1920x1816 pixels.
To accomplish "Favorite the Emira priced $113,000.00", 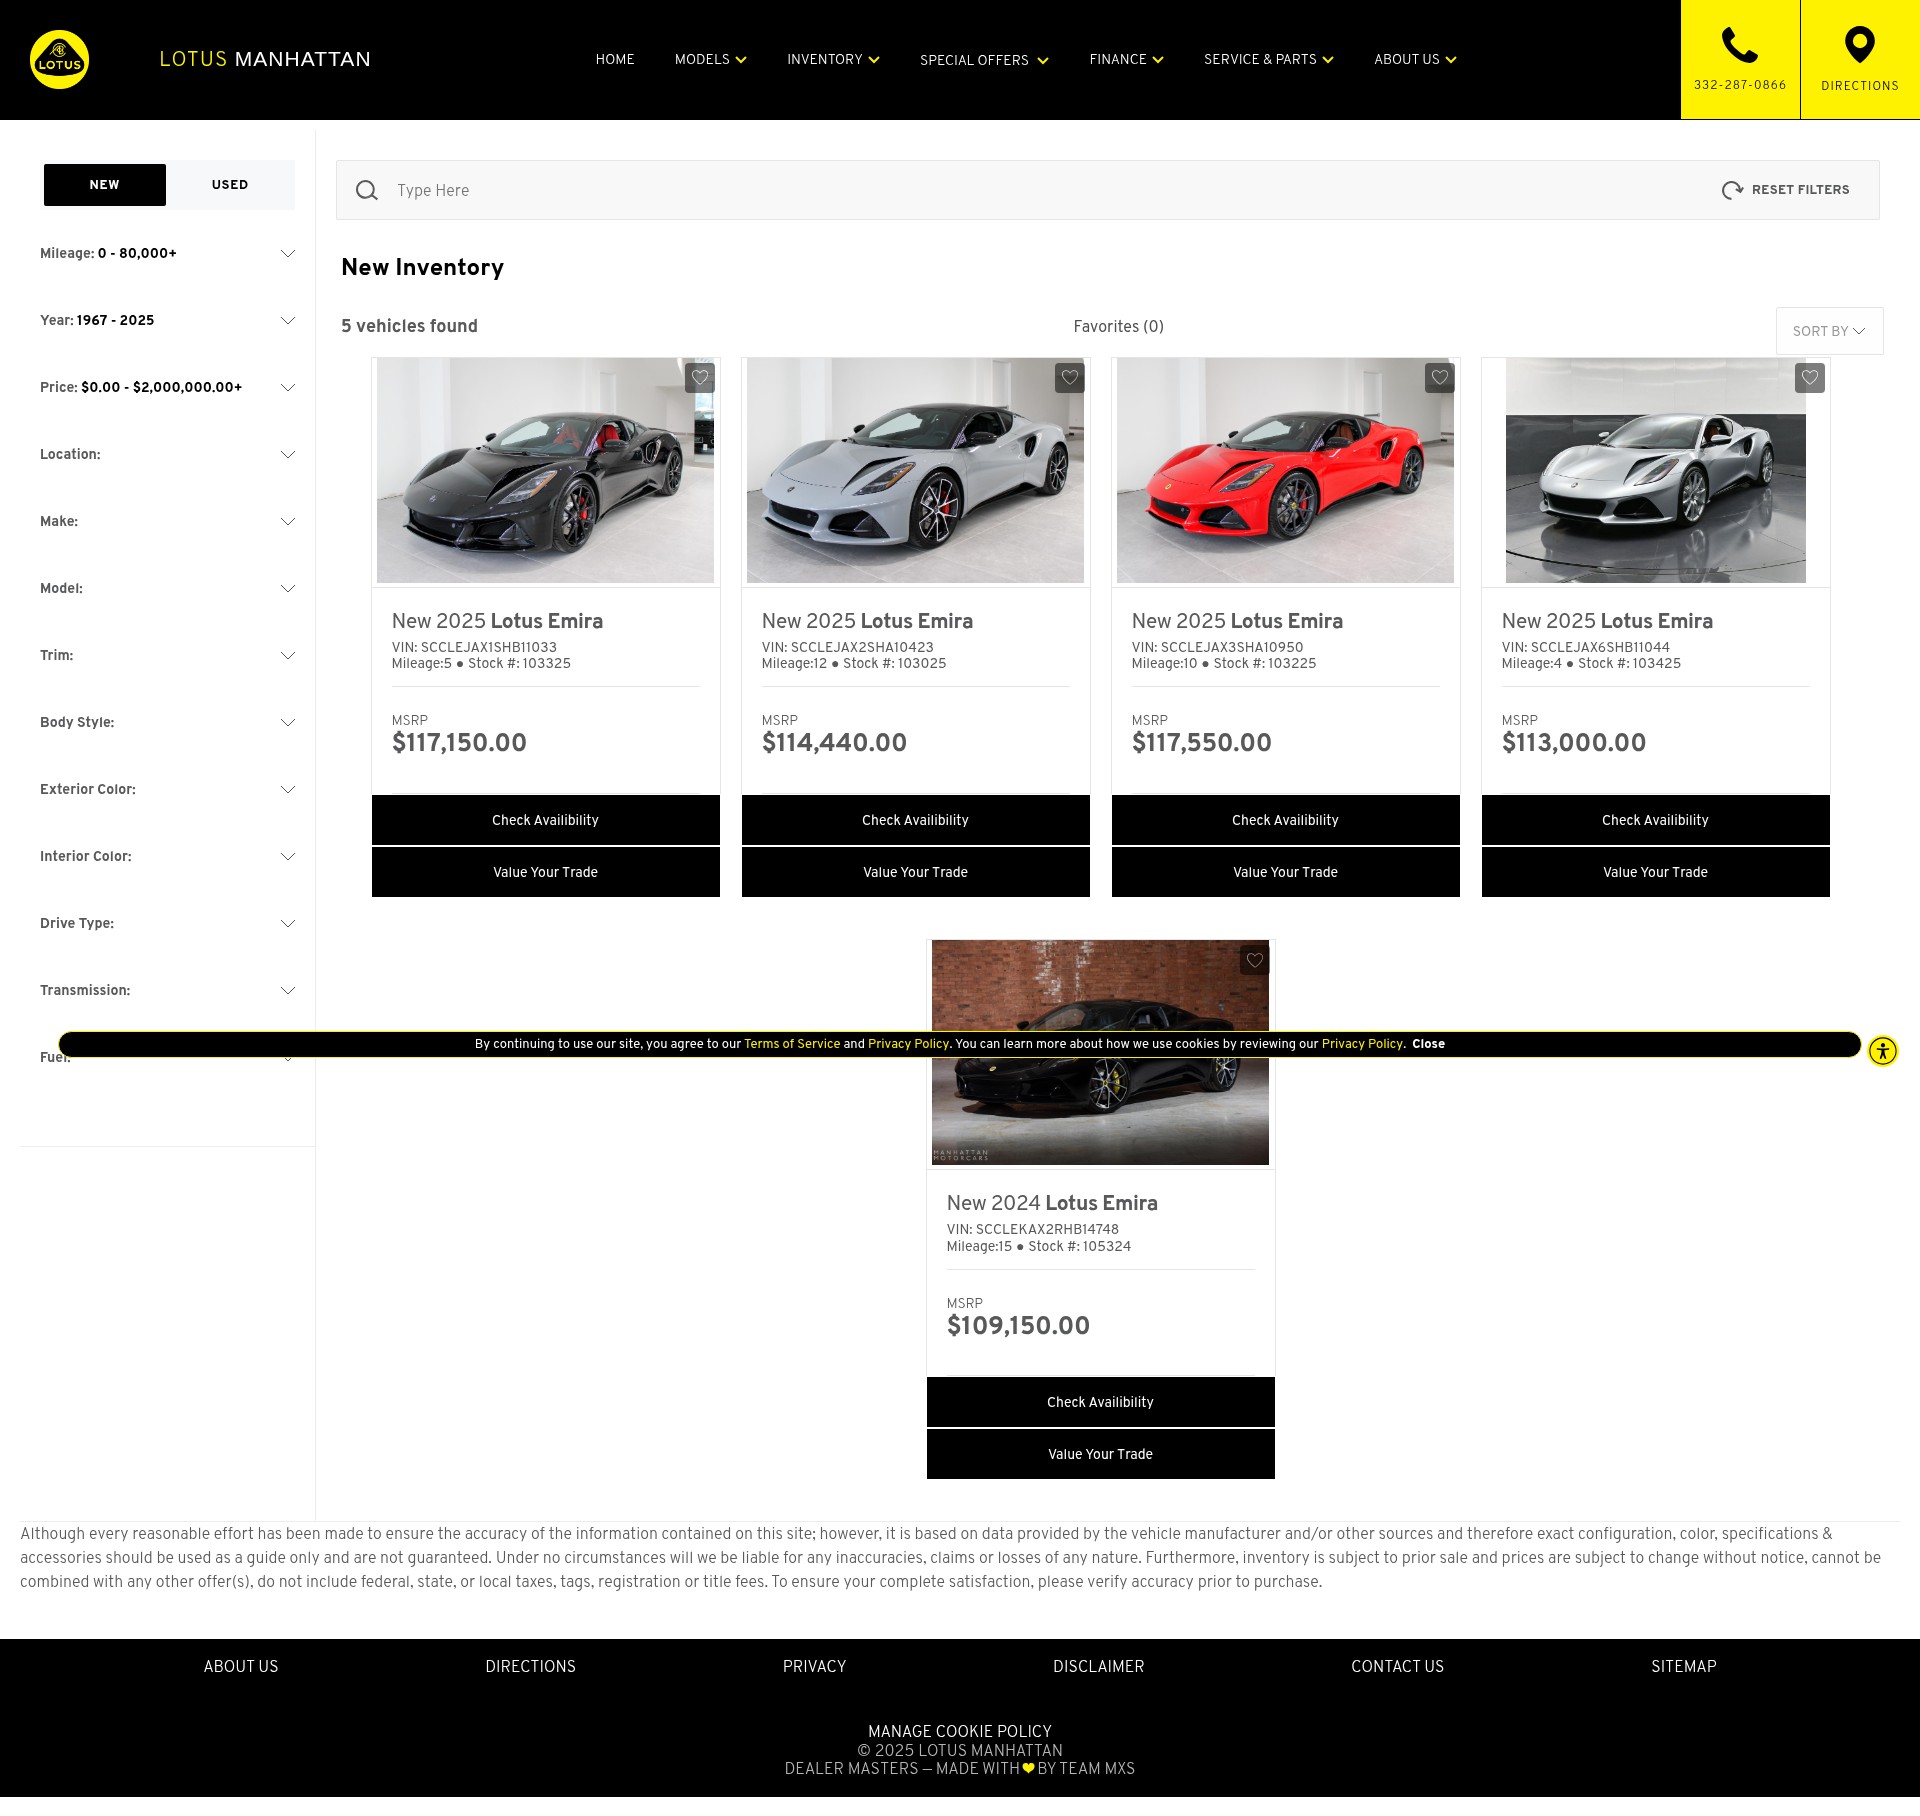I will tap(1810, 378).
